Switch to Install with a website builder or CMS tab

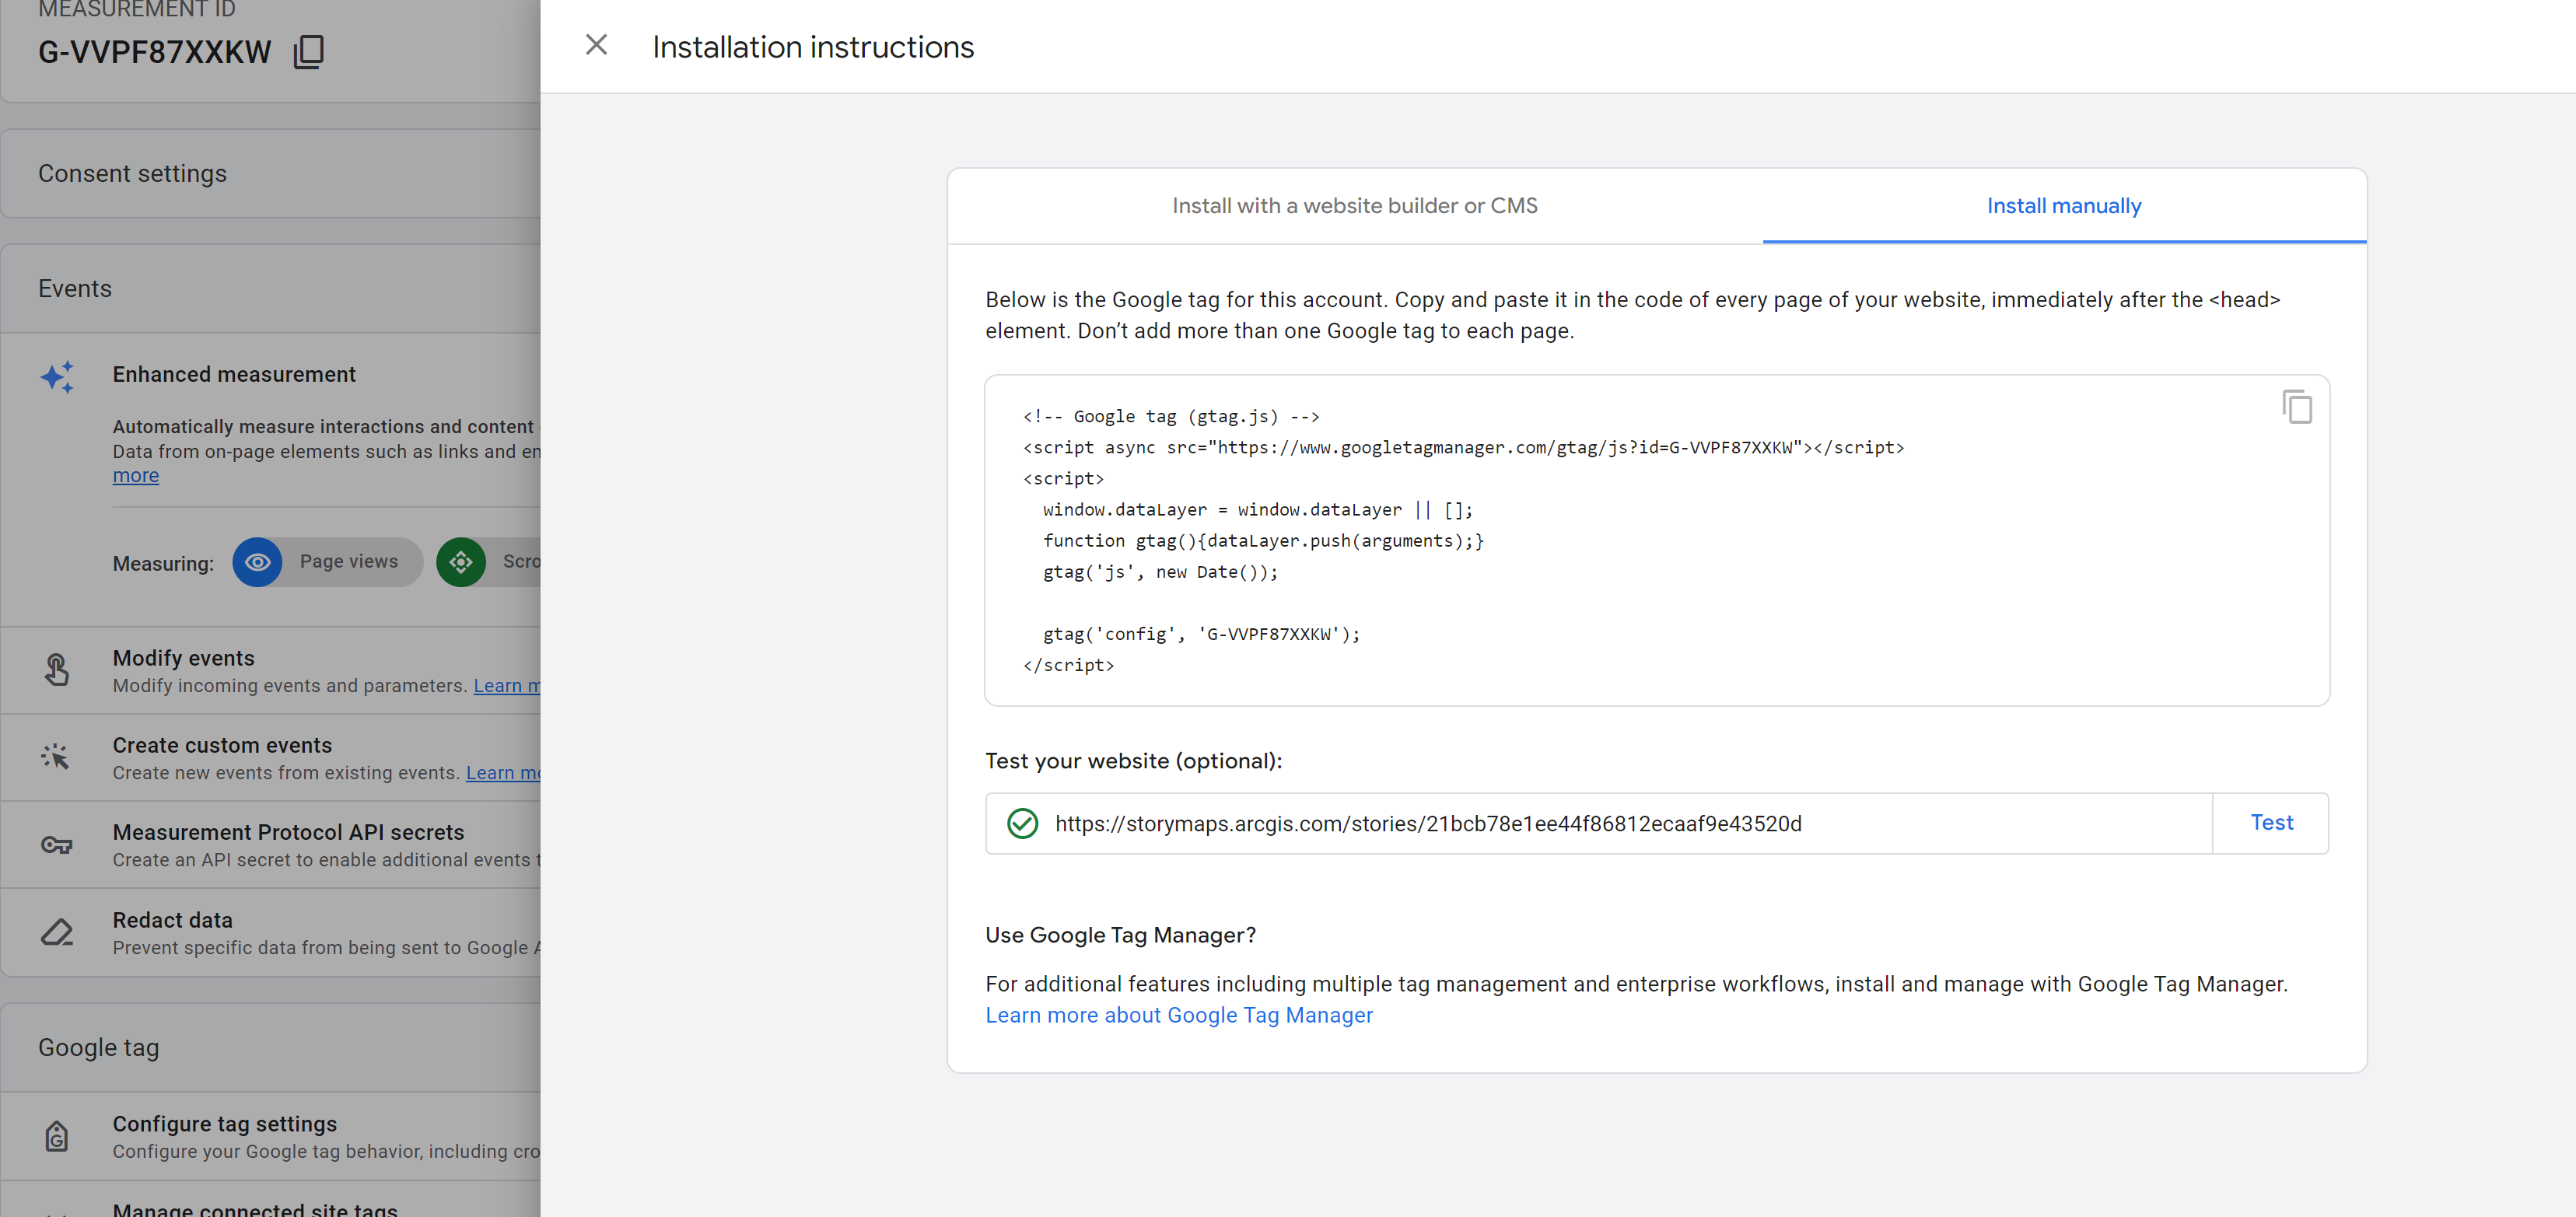1355,206
